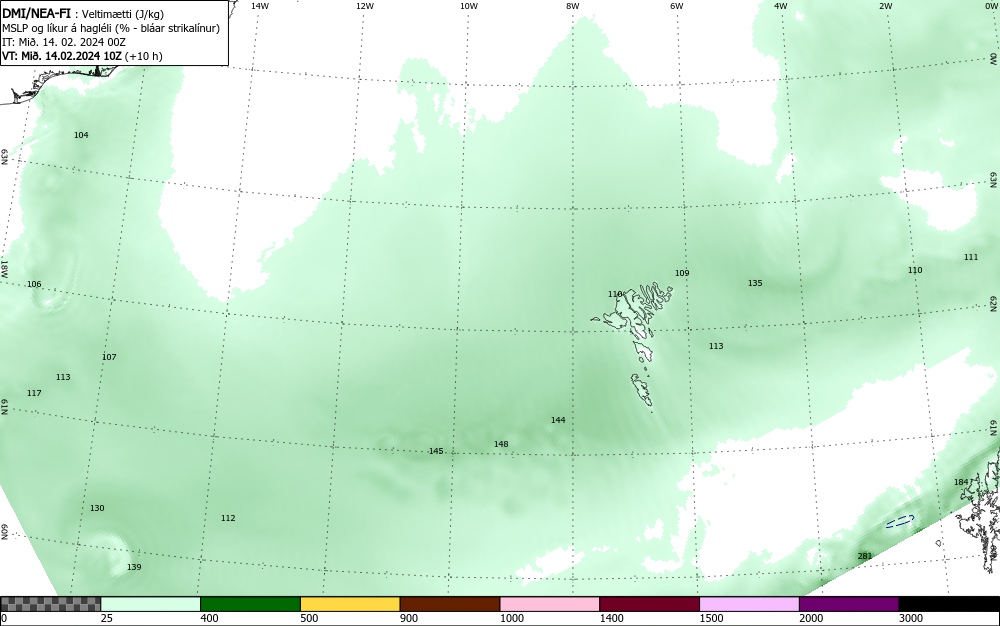1000x626 pixels.
Task: Select the 2W longitude label
Action: pos(885,6)
